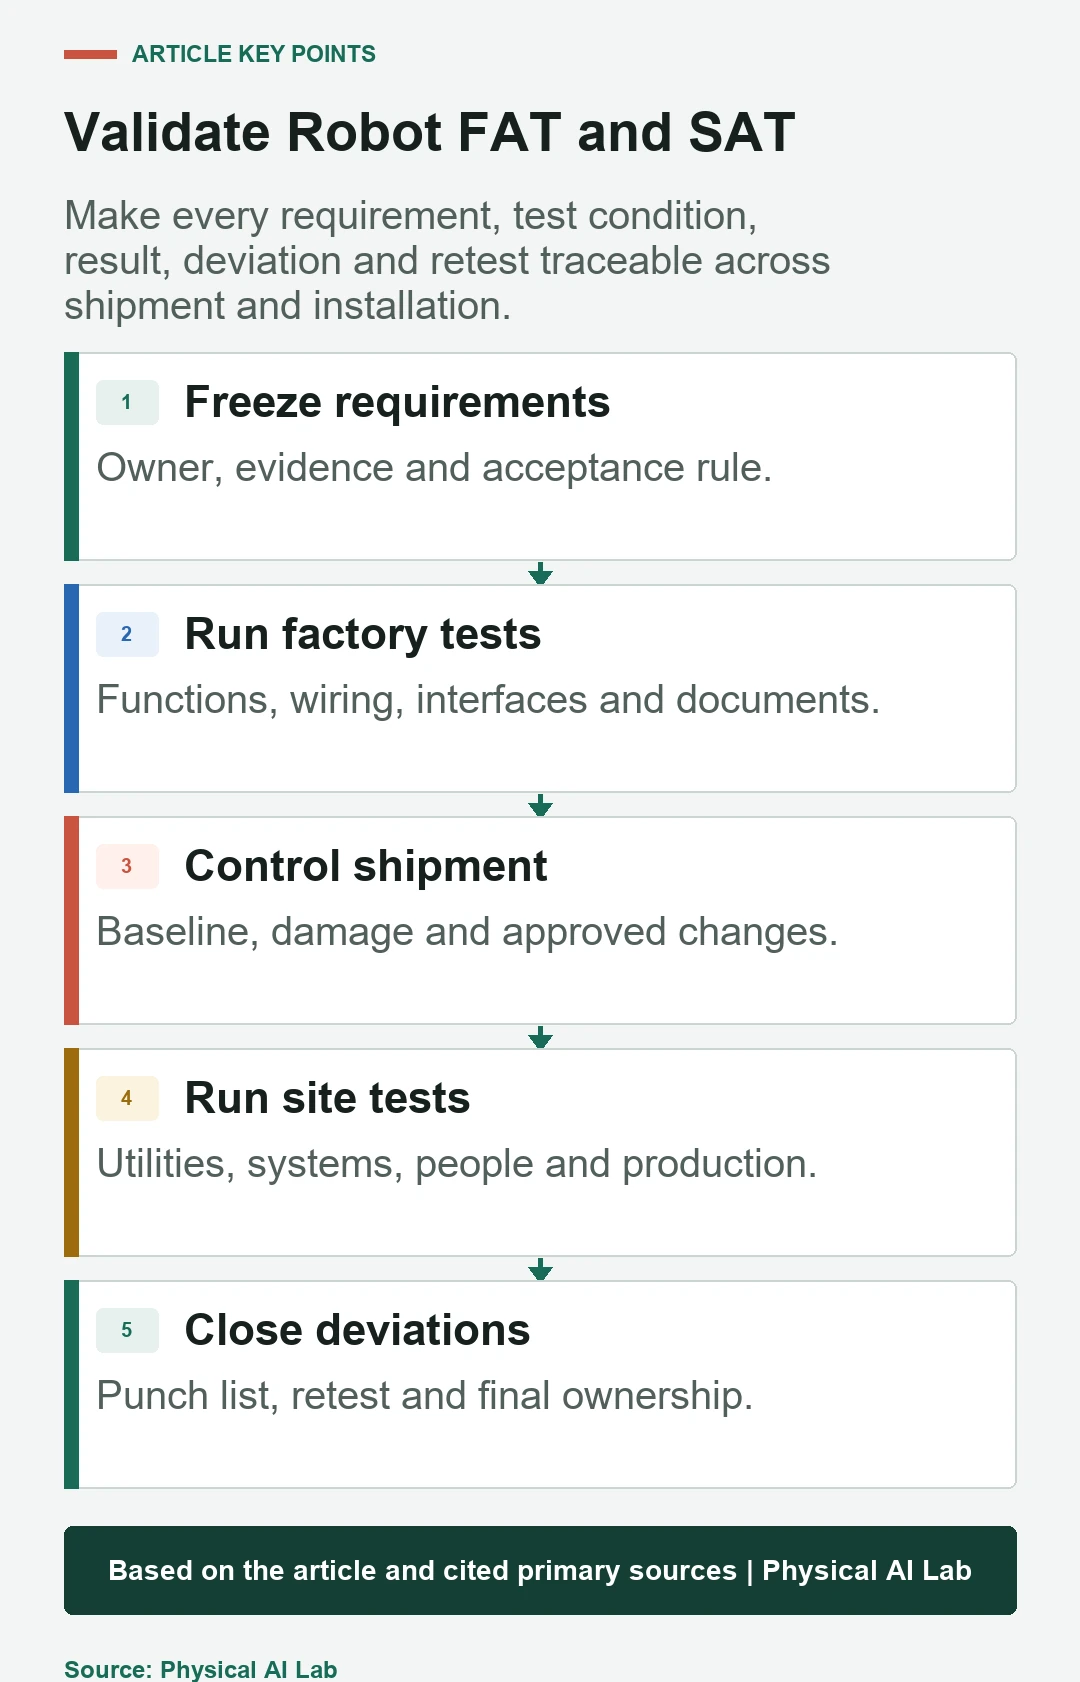Click the step 3 number badge

click(x=127, y=866)
